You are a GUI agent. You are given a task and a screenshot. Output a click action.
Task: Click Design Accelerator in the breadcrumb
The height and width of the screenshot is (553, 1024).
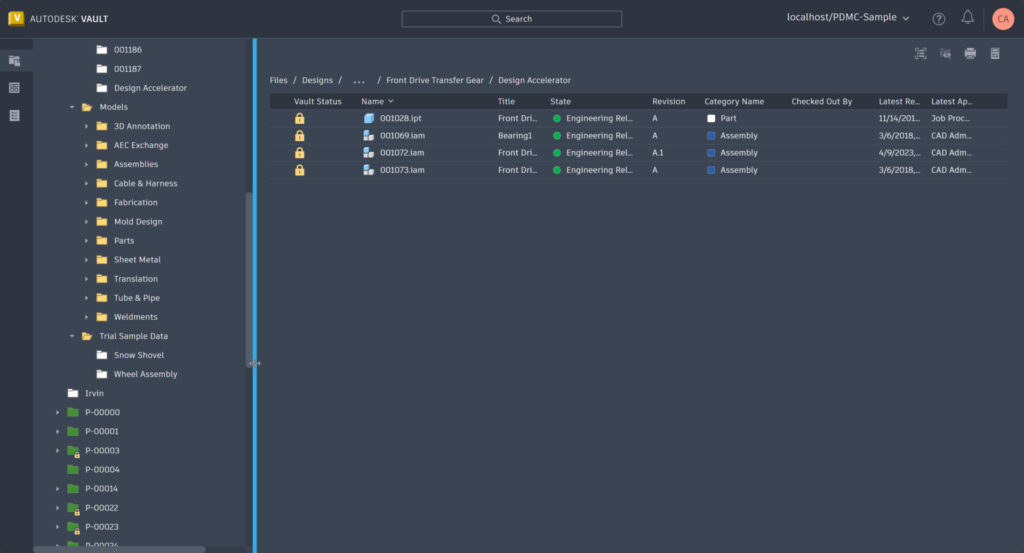coord(534,80)
